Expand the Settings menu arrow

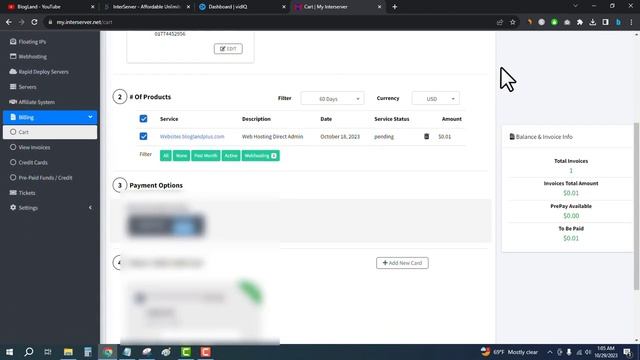(90, 207)
